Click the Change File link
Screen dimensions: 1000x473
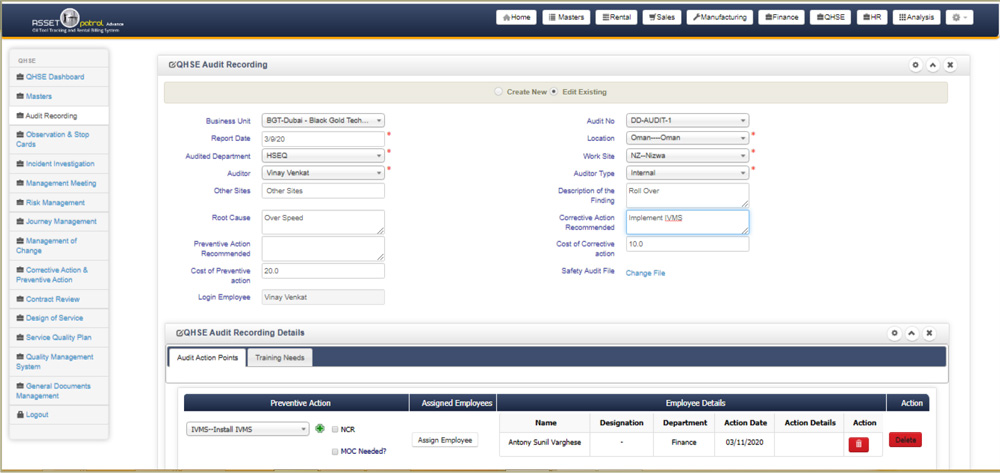[x=645, y=273]
